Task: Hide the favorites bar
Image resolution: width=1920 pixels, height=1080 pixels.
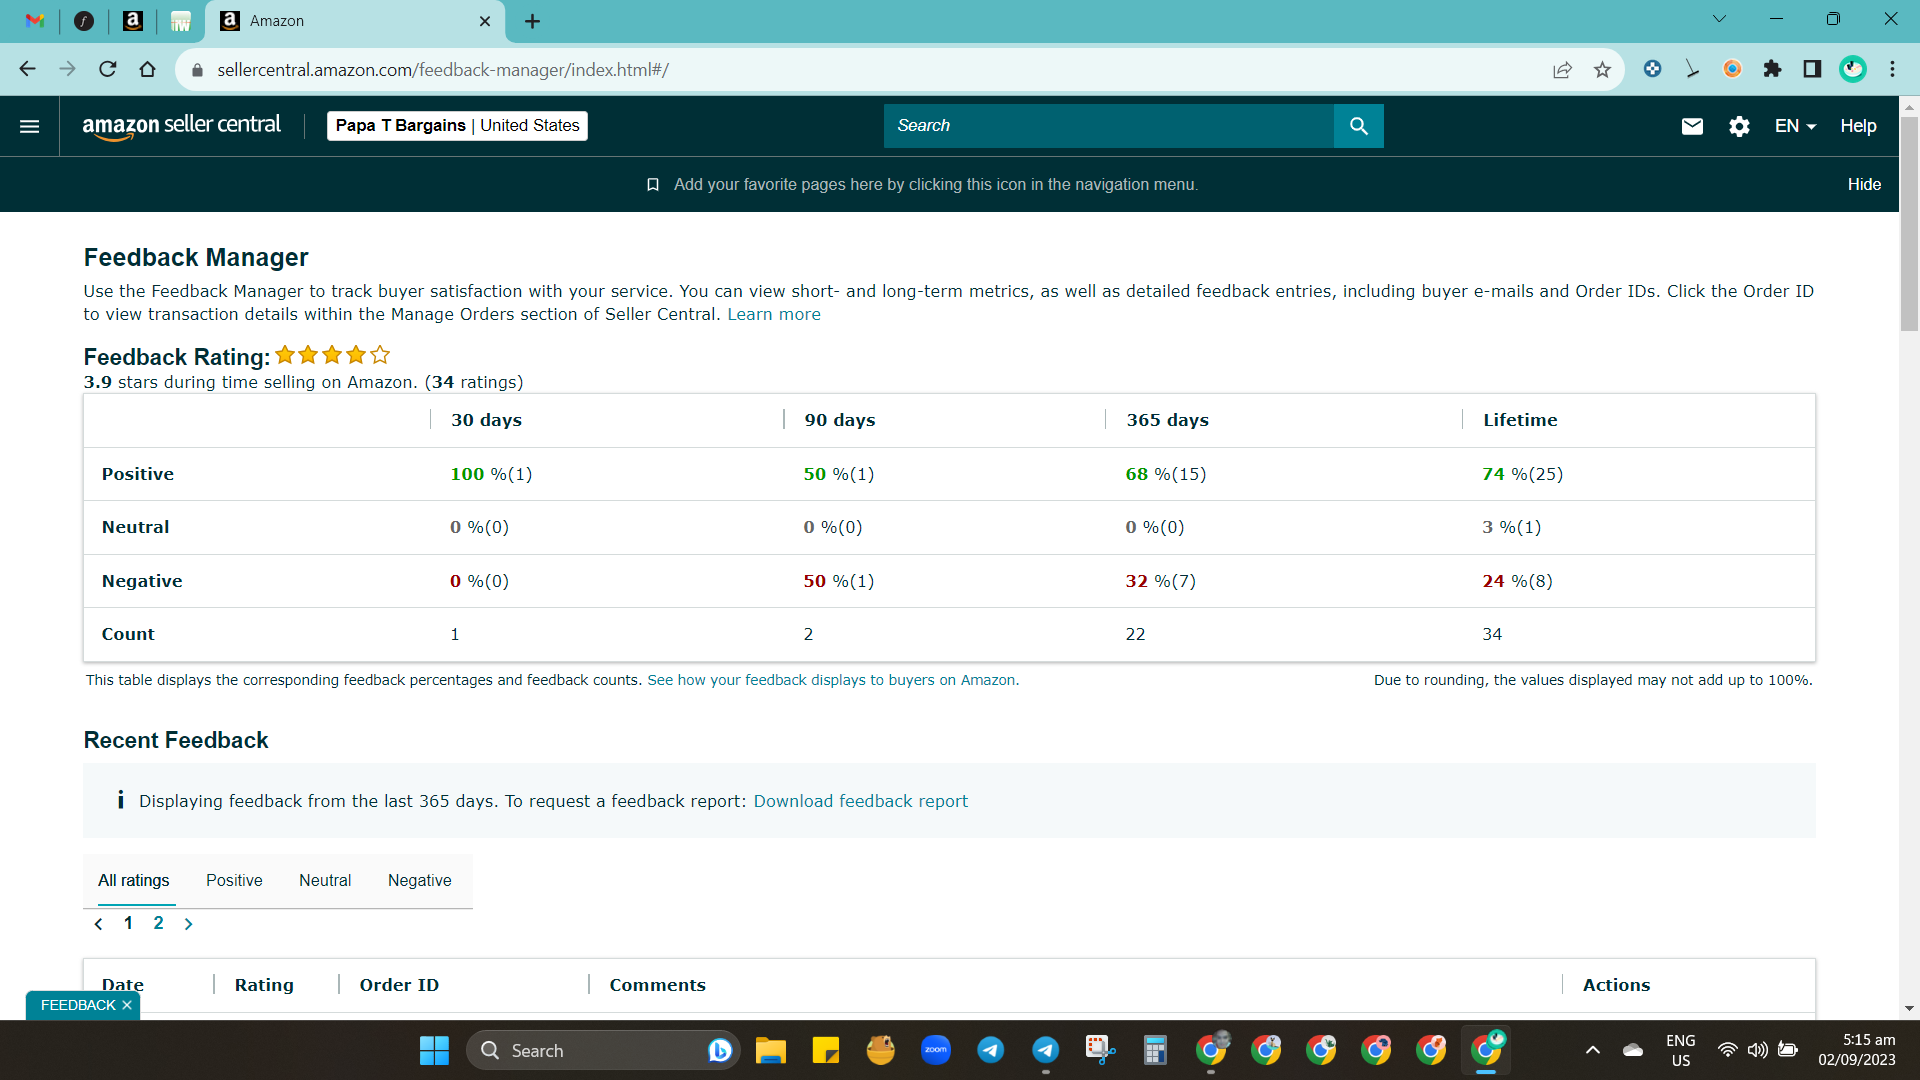Action: tap(1864, 184)
